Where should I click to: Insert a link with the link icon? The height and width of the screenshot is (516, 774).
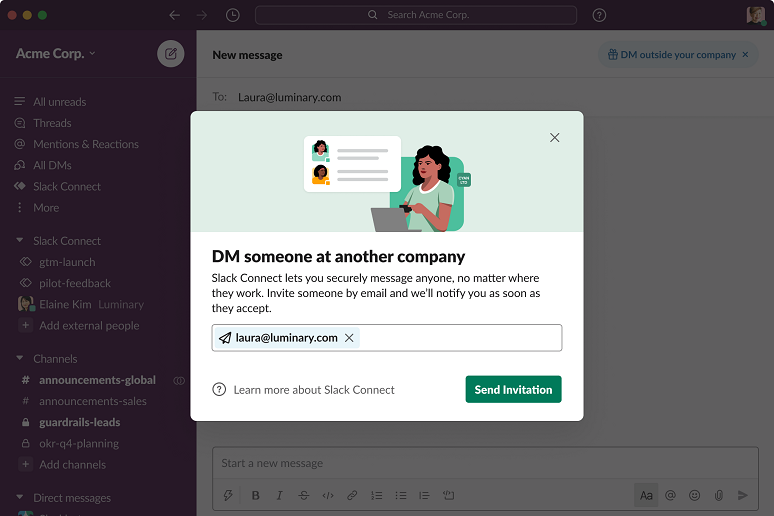352,495
